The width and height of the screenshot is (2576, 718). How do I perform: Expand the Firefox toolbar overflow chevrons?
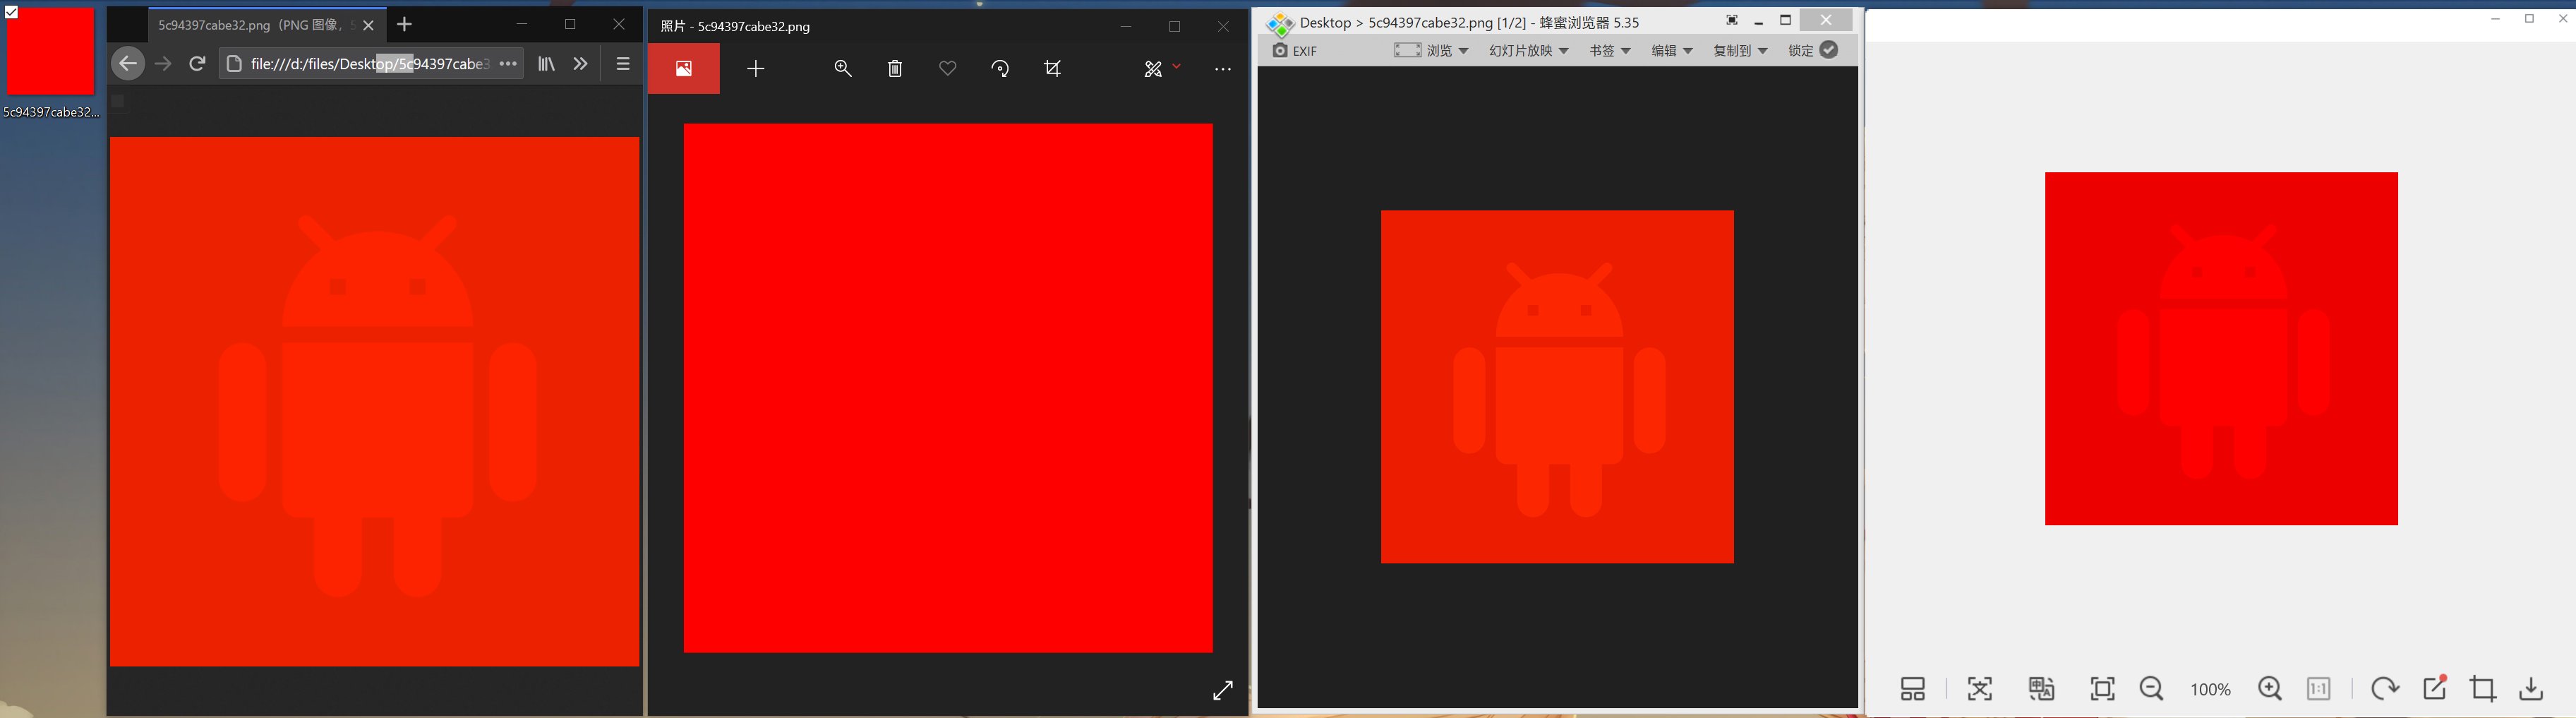point(580,64)
